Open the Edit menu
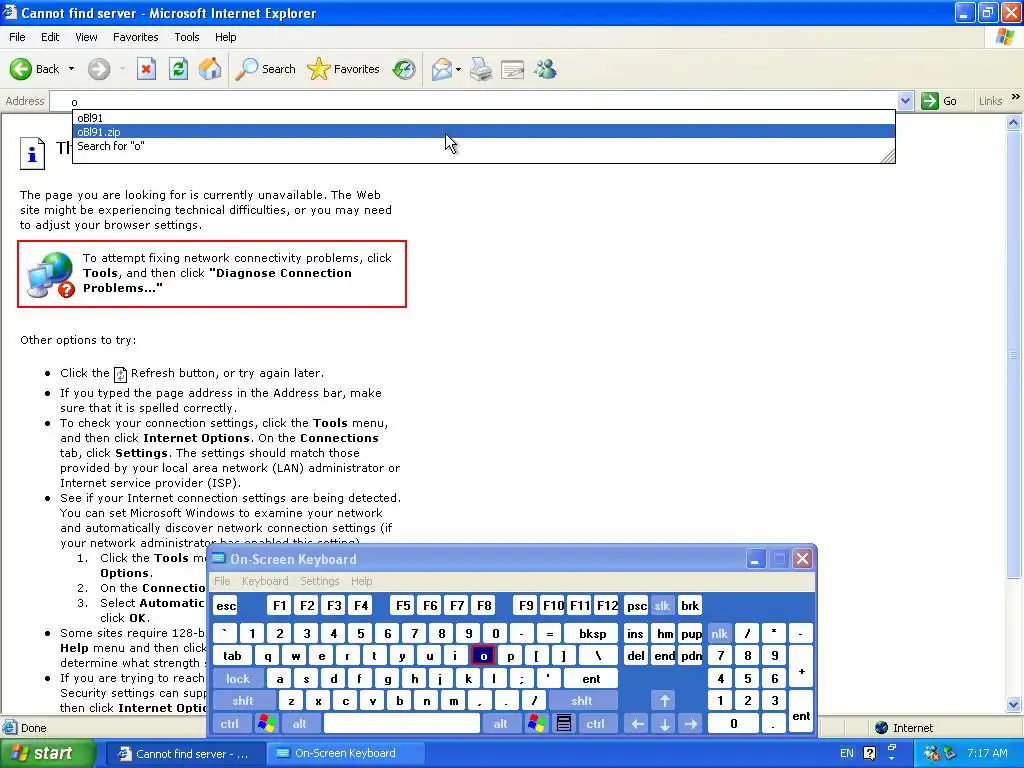 (50, 37)
